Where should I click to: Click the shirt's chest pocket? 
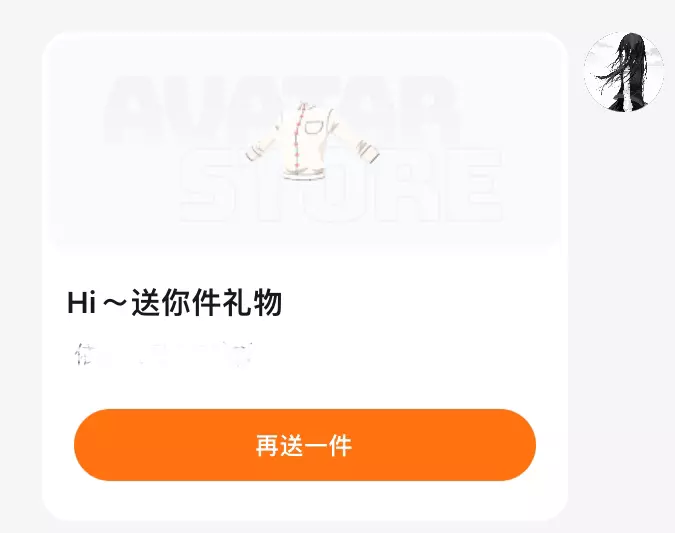314,127
